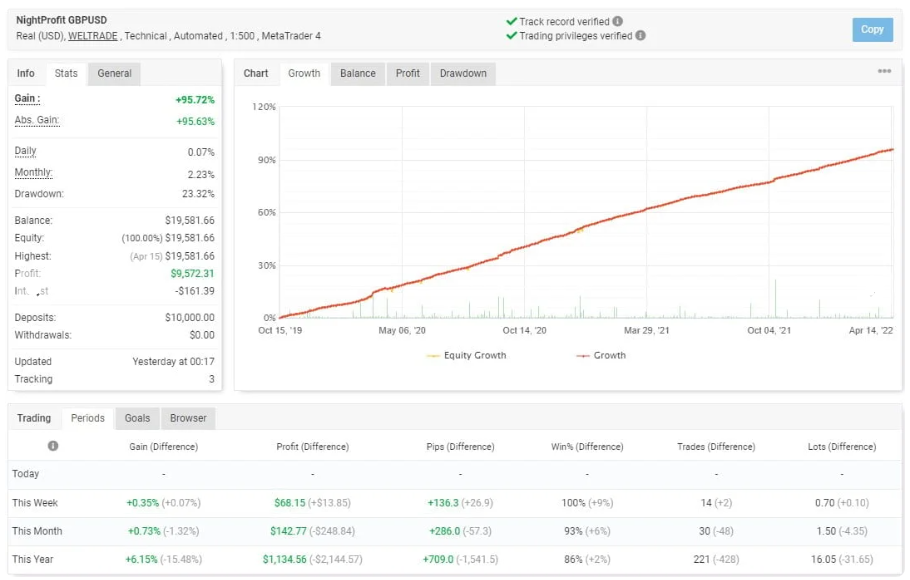The width and height of the screenshot is (910, 580).
Task: Open the General tab
Action: click(114, 73)
